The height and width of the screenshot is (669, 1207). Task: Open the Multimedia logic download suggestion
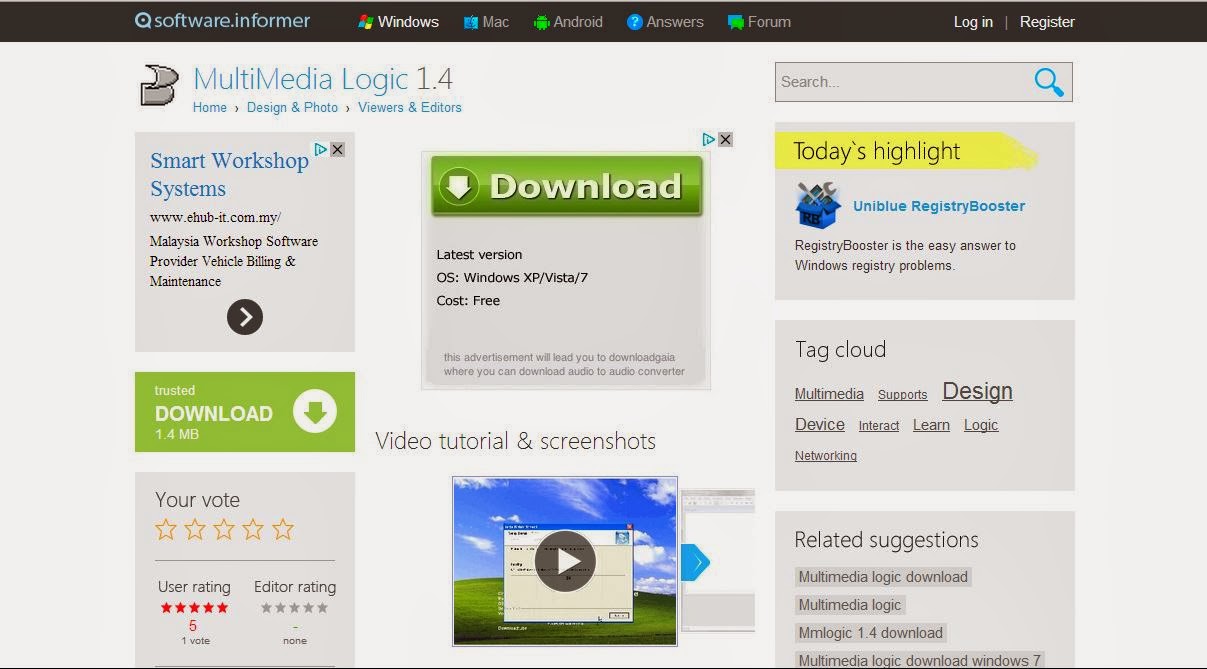(x=883, y=577)
